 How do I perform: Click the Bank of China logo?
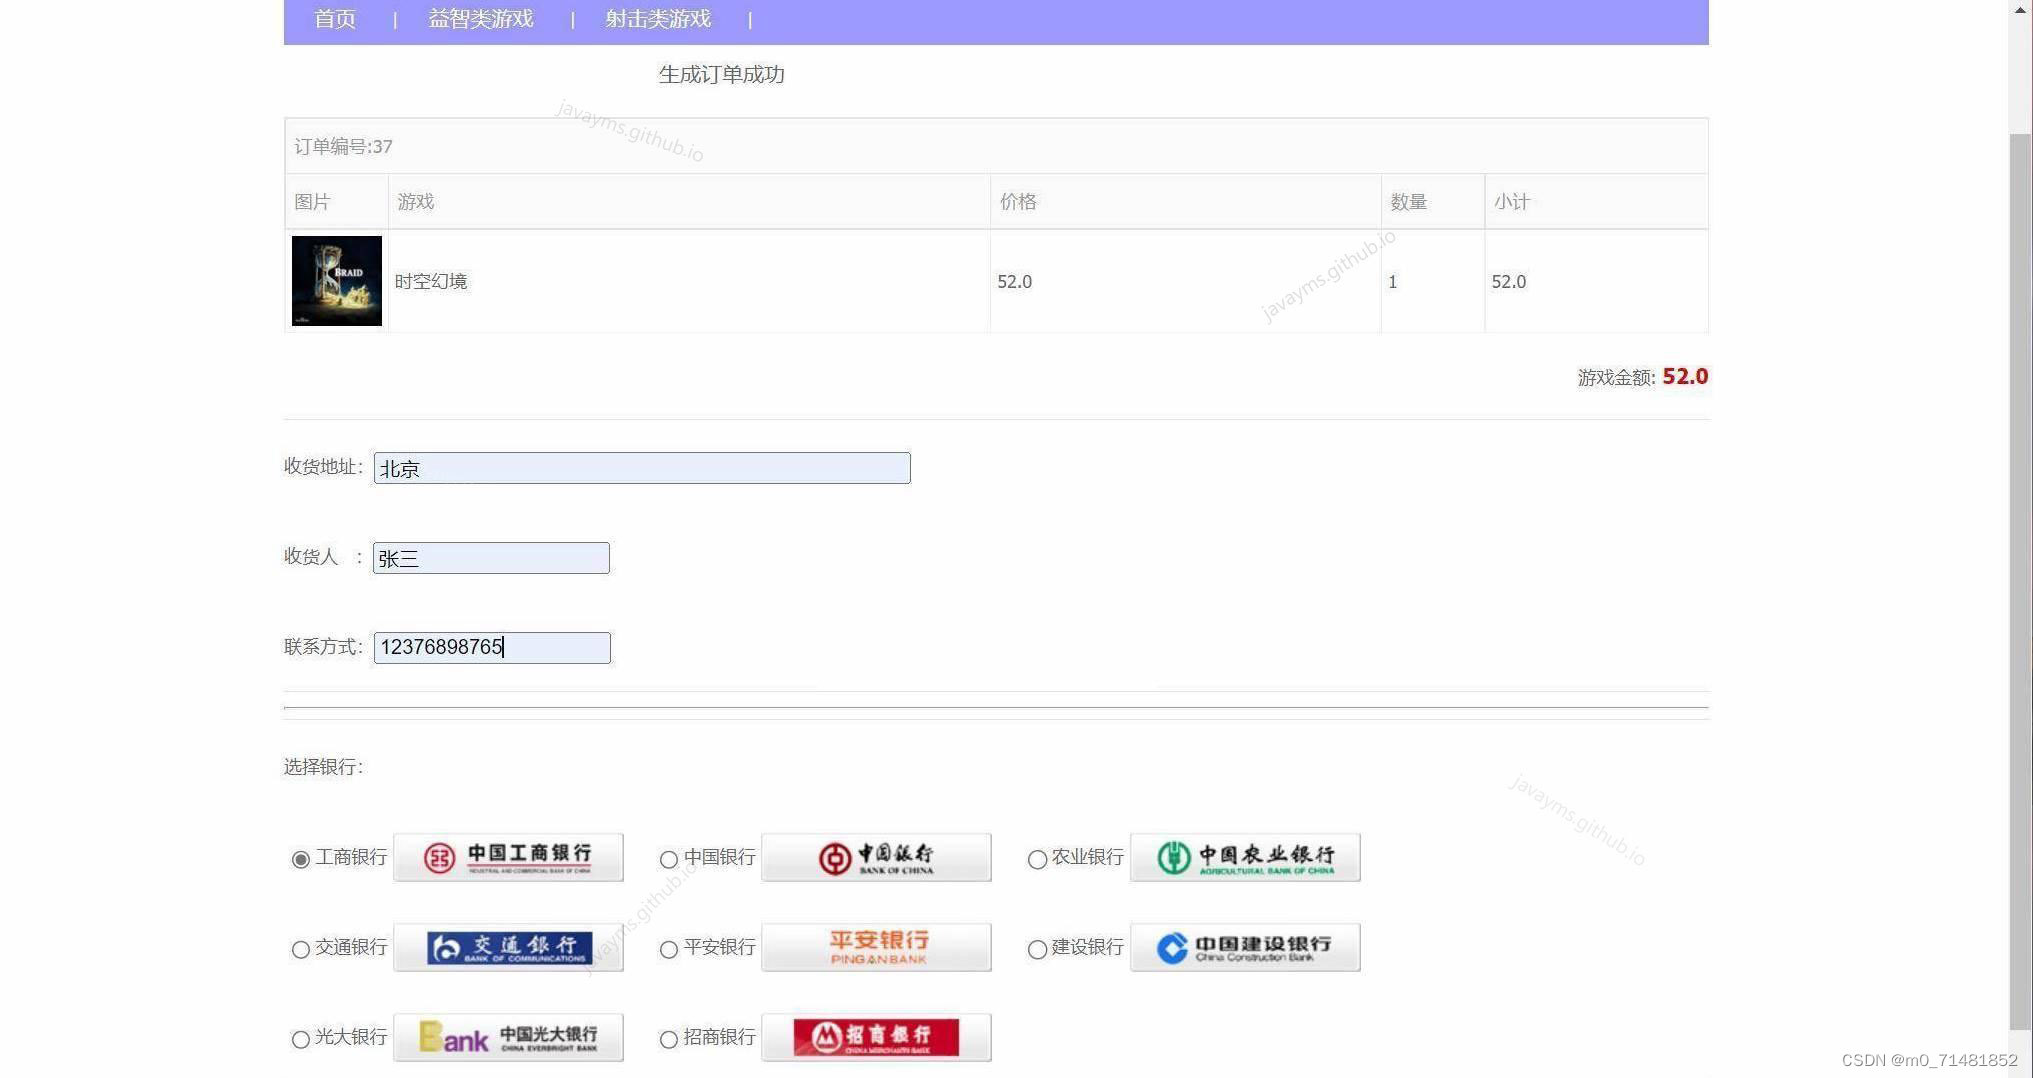pyautogui.click(x=876, y=857)
